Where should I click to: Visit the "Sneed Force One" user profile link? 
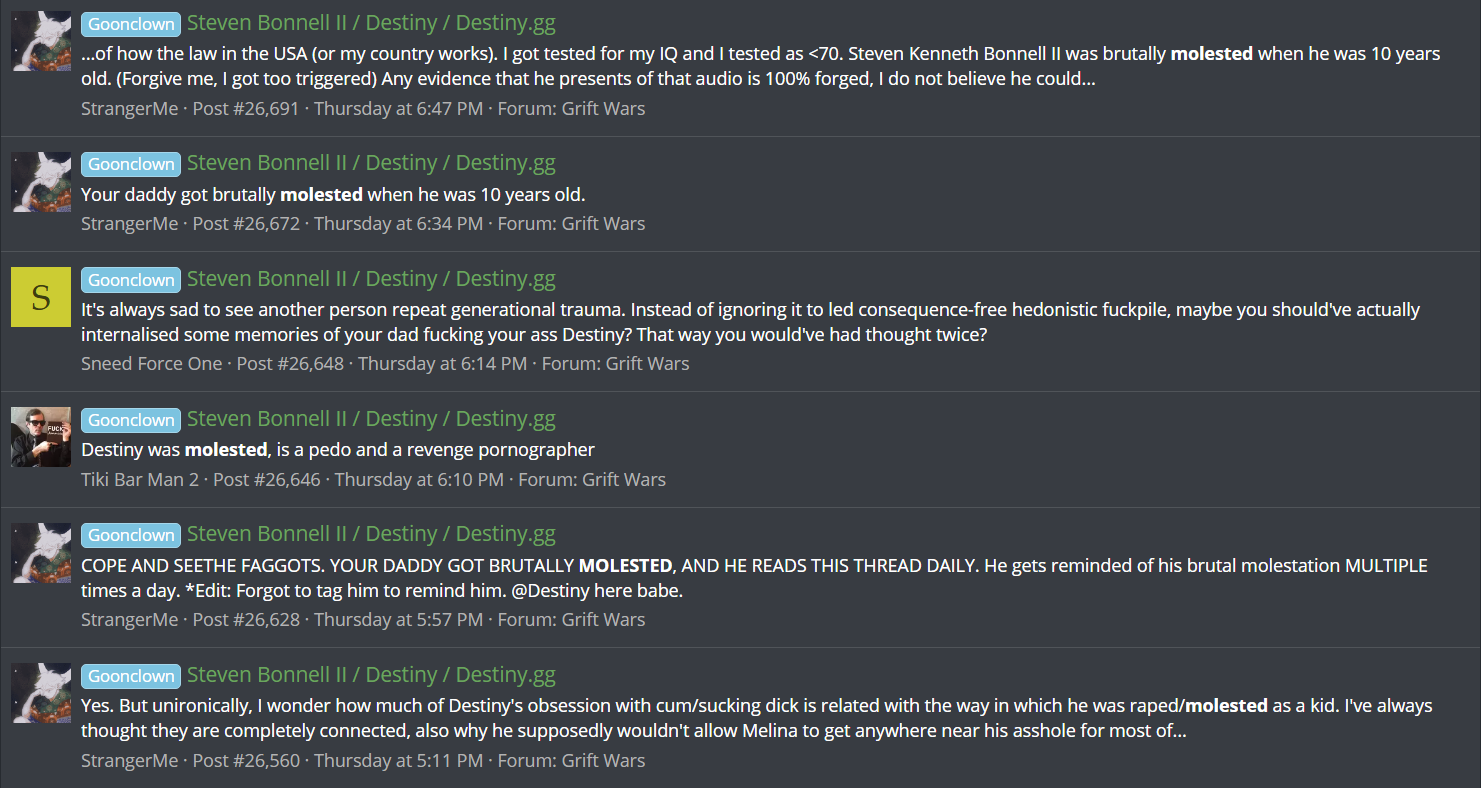pyautogui.click(x=152, y=364)
